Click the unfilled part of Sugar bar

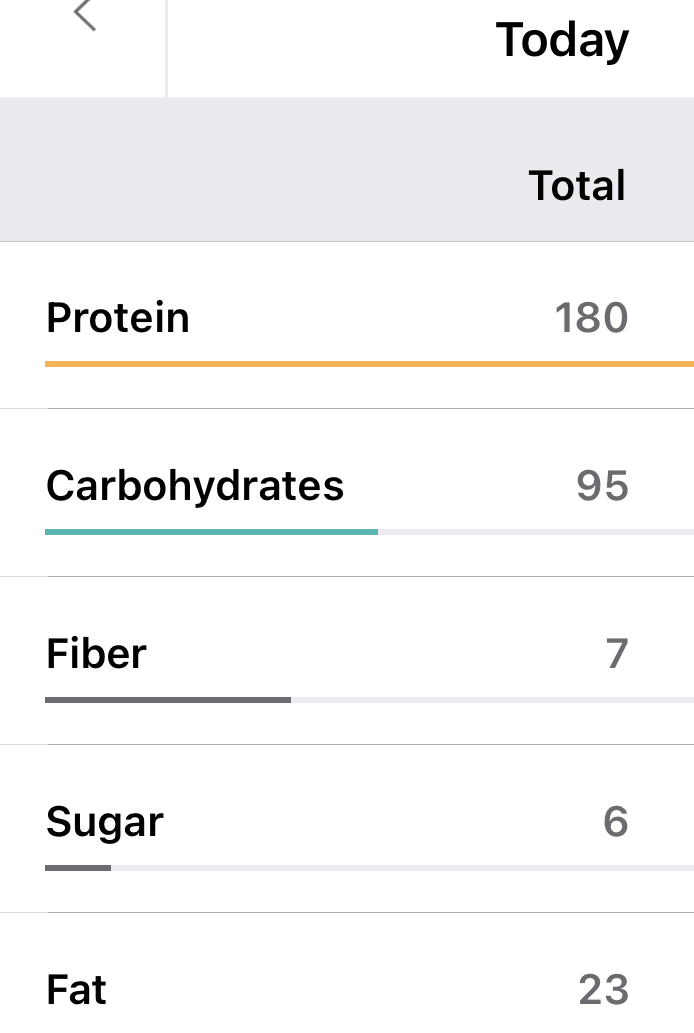coord(402,868)
